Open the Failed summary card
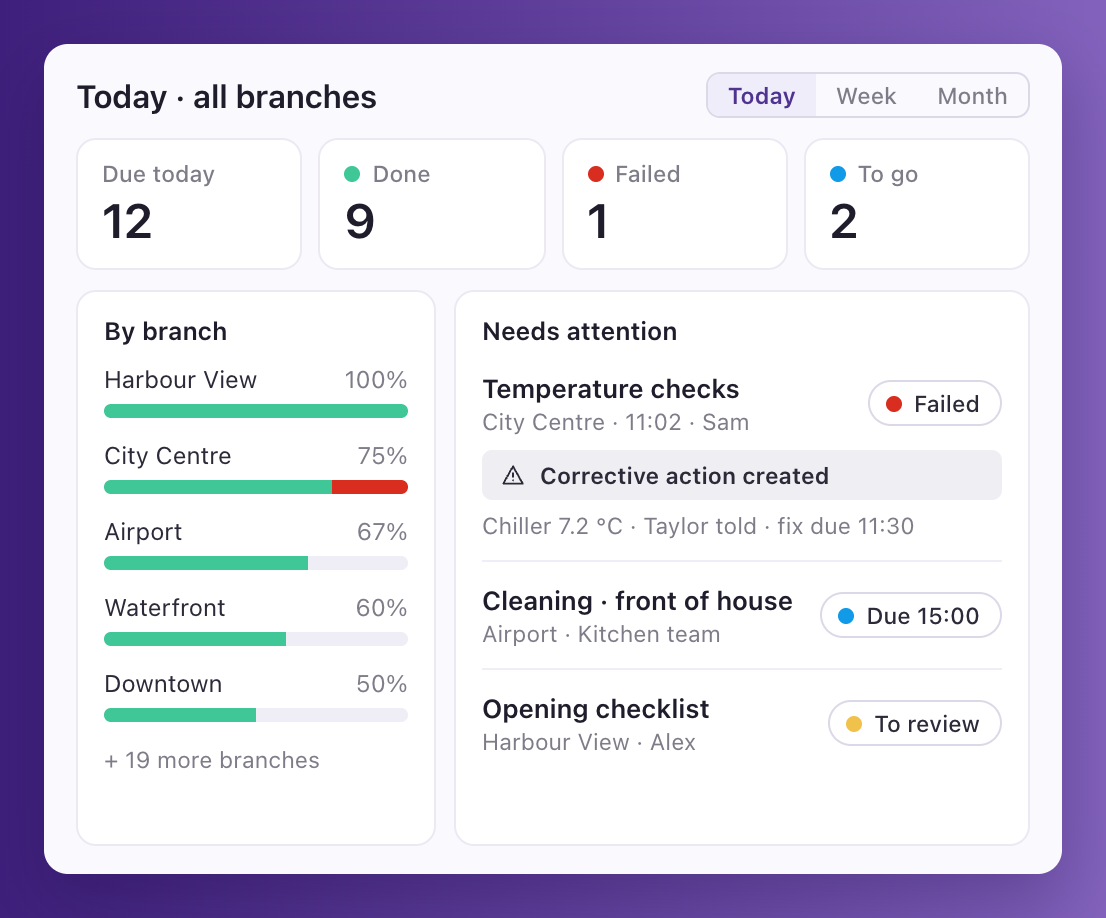The height and width of the screenshot is (918, 1106). tap(674, 204)
